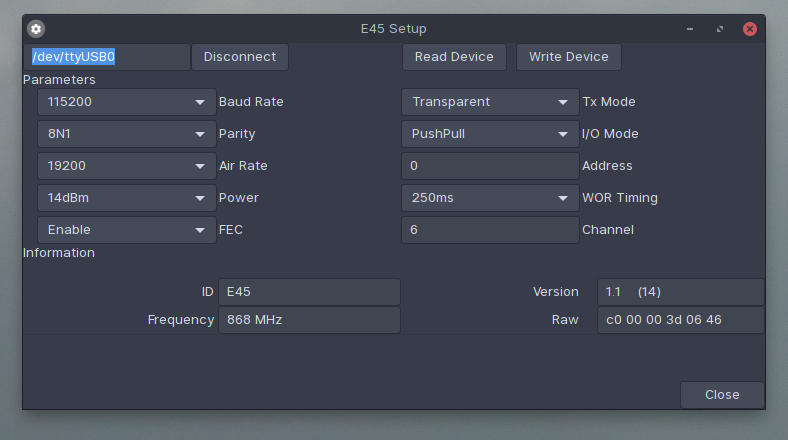Click the Read Device button
Image resolution: width=788 pixels, height=440 pixels.
click(454, 57)
